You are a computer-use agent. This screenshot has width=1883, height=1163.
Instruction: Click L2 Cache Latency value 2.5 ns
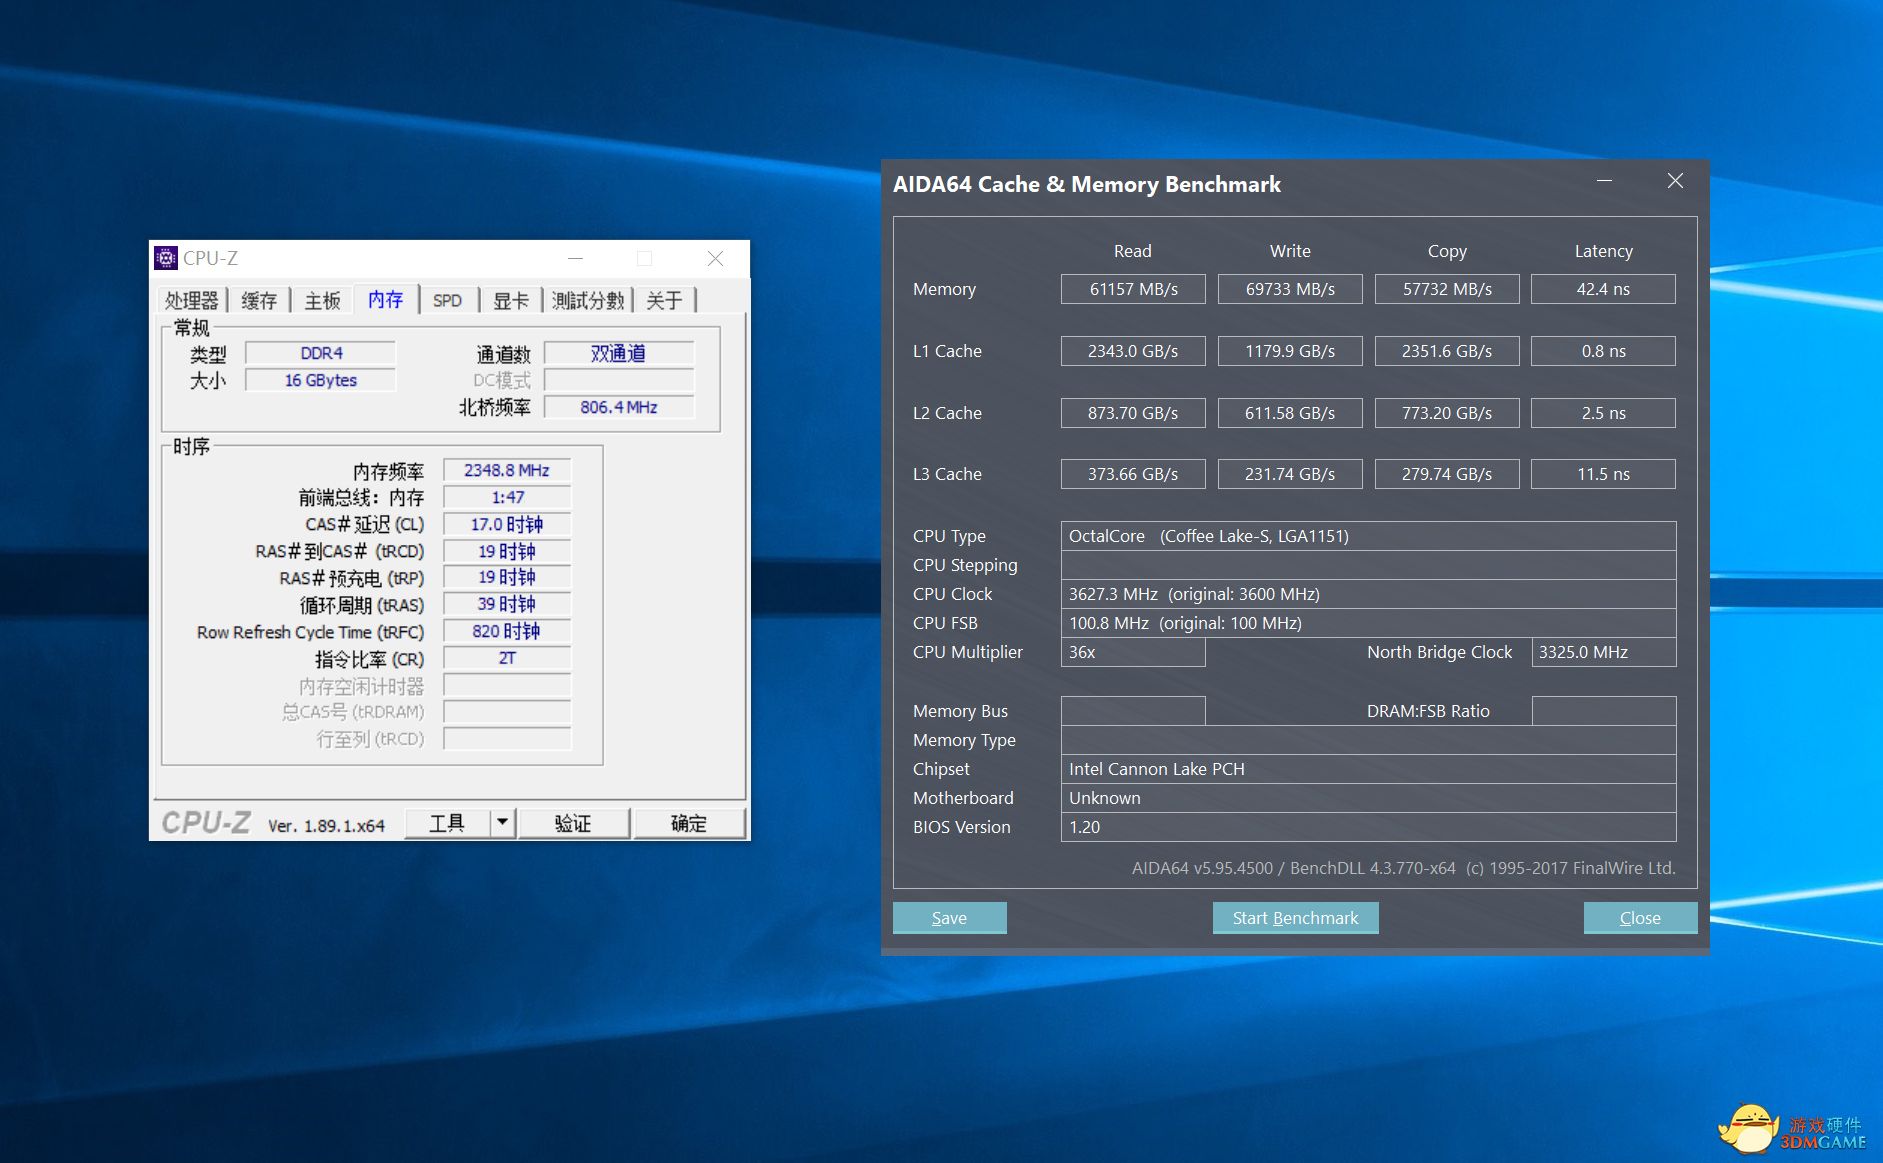coord(1603,413)
